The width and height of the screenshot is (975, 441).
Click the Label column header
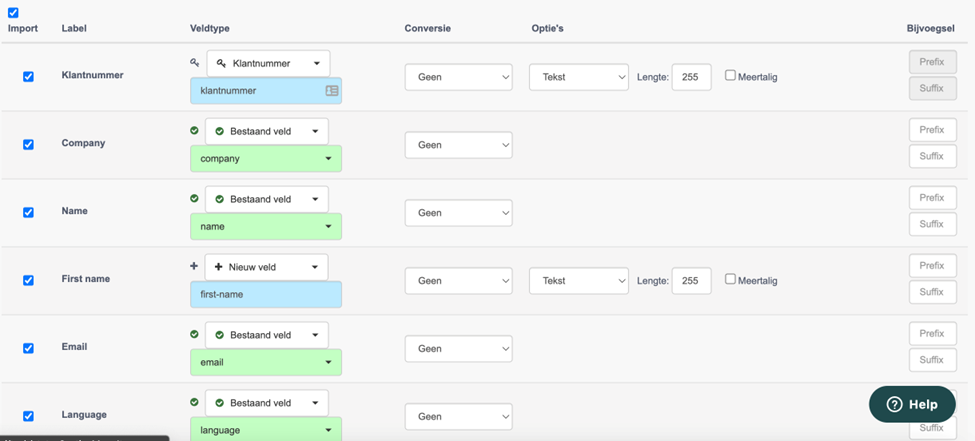coord(74,29)
